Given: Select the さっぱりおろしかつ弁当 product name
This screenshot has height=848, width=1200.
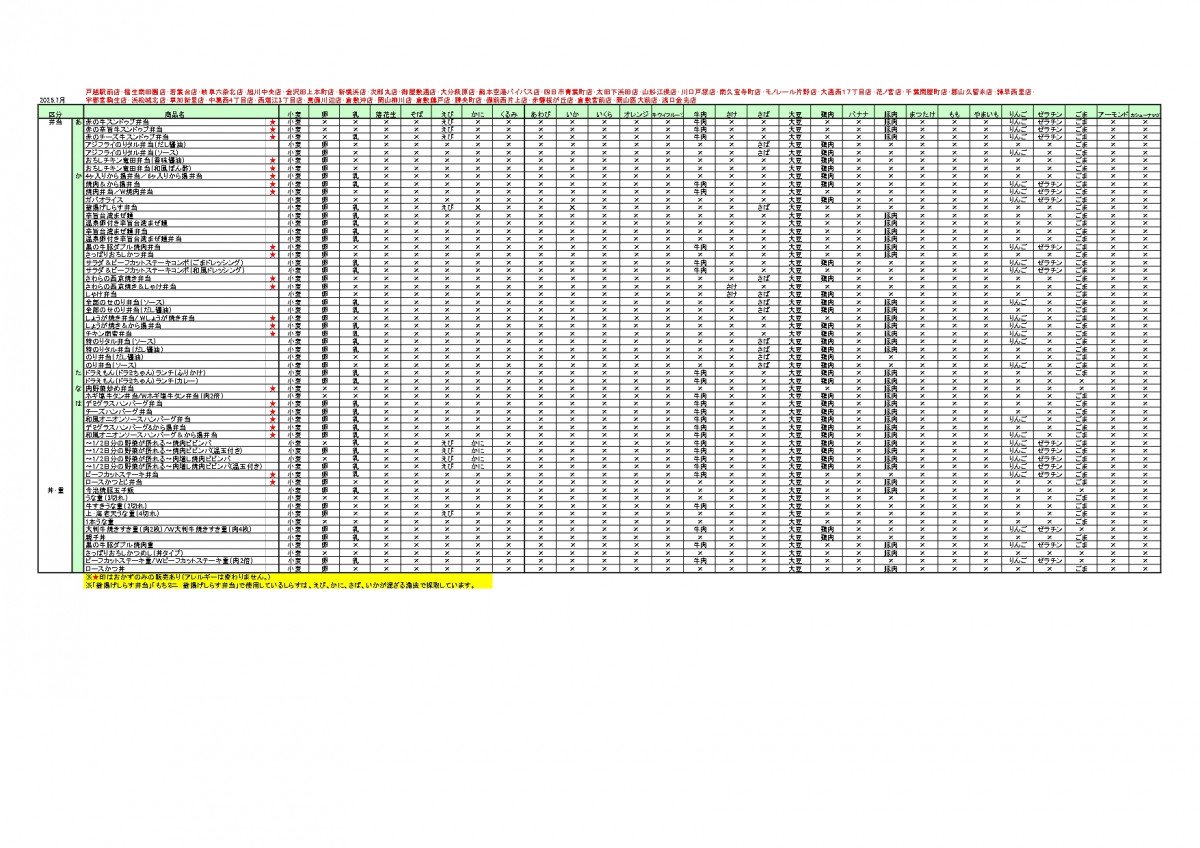Looking at the screenshot, I should click(x=121, y=254).
